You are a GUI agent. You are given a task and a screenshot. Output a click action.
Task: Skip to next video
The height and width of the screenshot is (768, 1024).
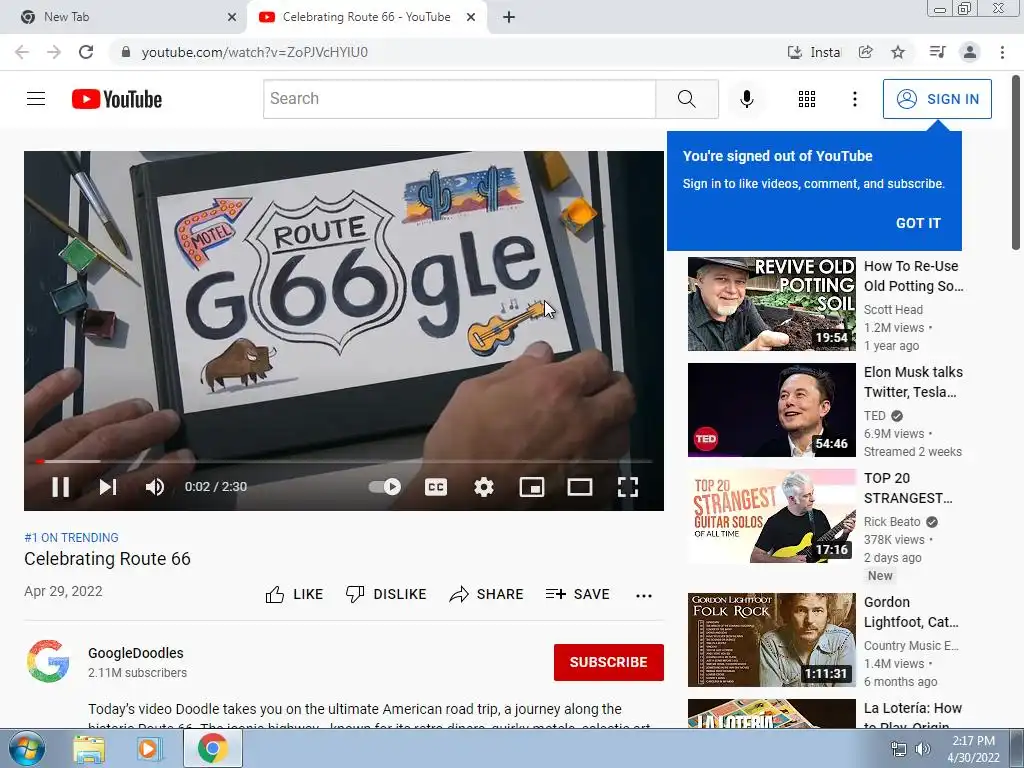coord(108,487)
